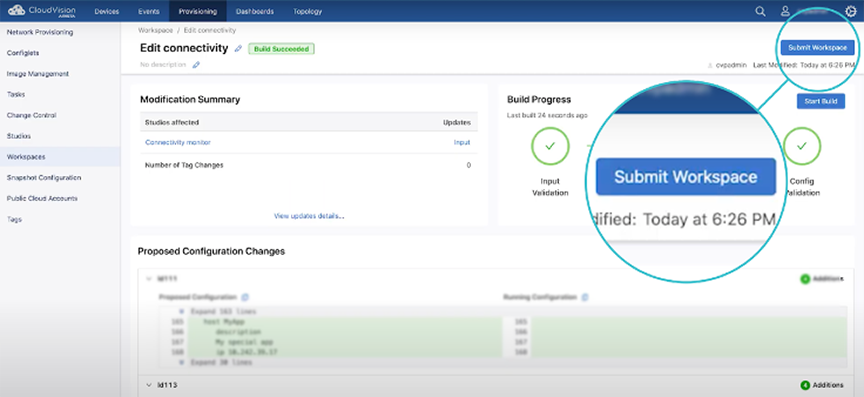Screen dimensions: 864x397
Task: Click the Studios affected column header
Action: pyautogui.click(x=171, y=122)
